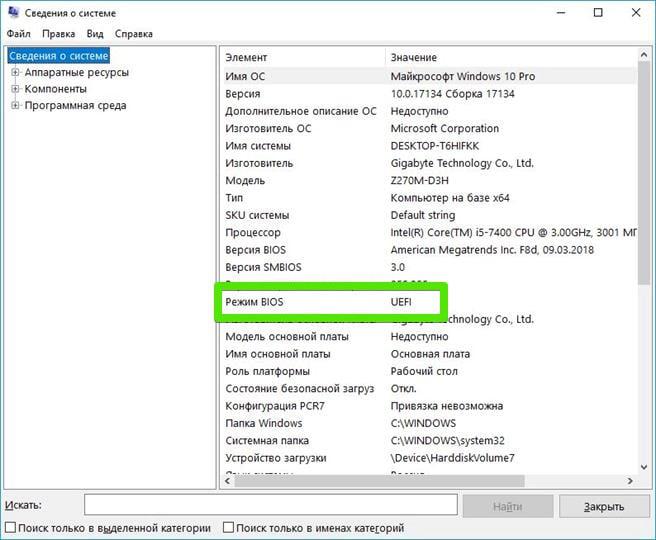Click the Привязка невозможна value

click(x=446, y=406)
